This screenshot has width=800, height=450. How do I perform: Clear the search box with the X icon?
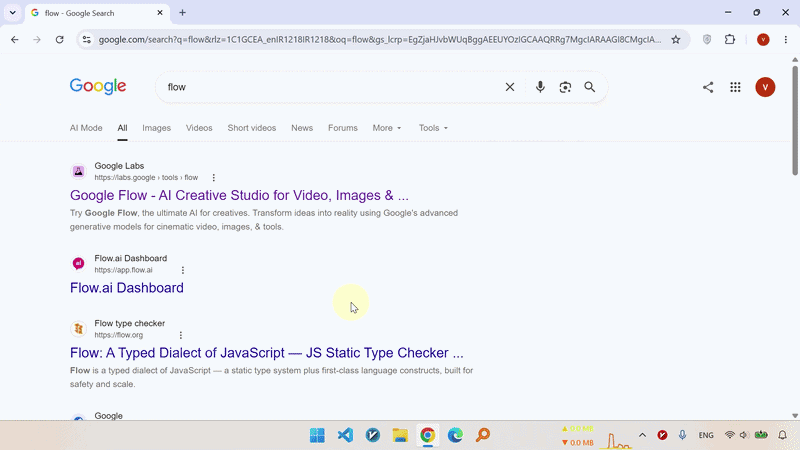pyautogui.click(x=510, y=87)
